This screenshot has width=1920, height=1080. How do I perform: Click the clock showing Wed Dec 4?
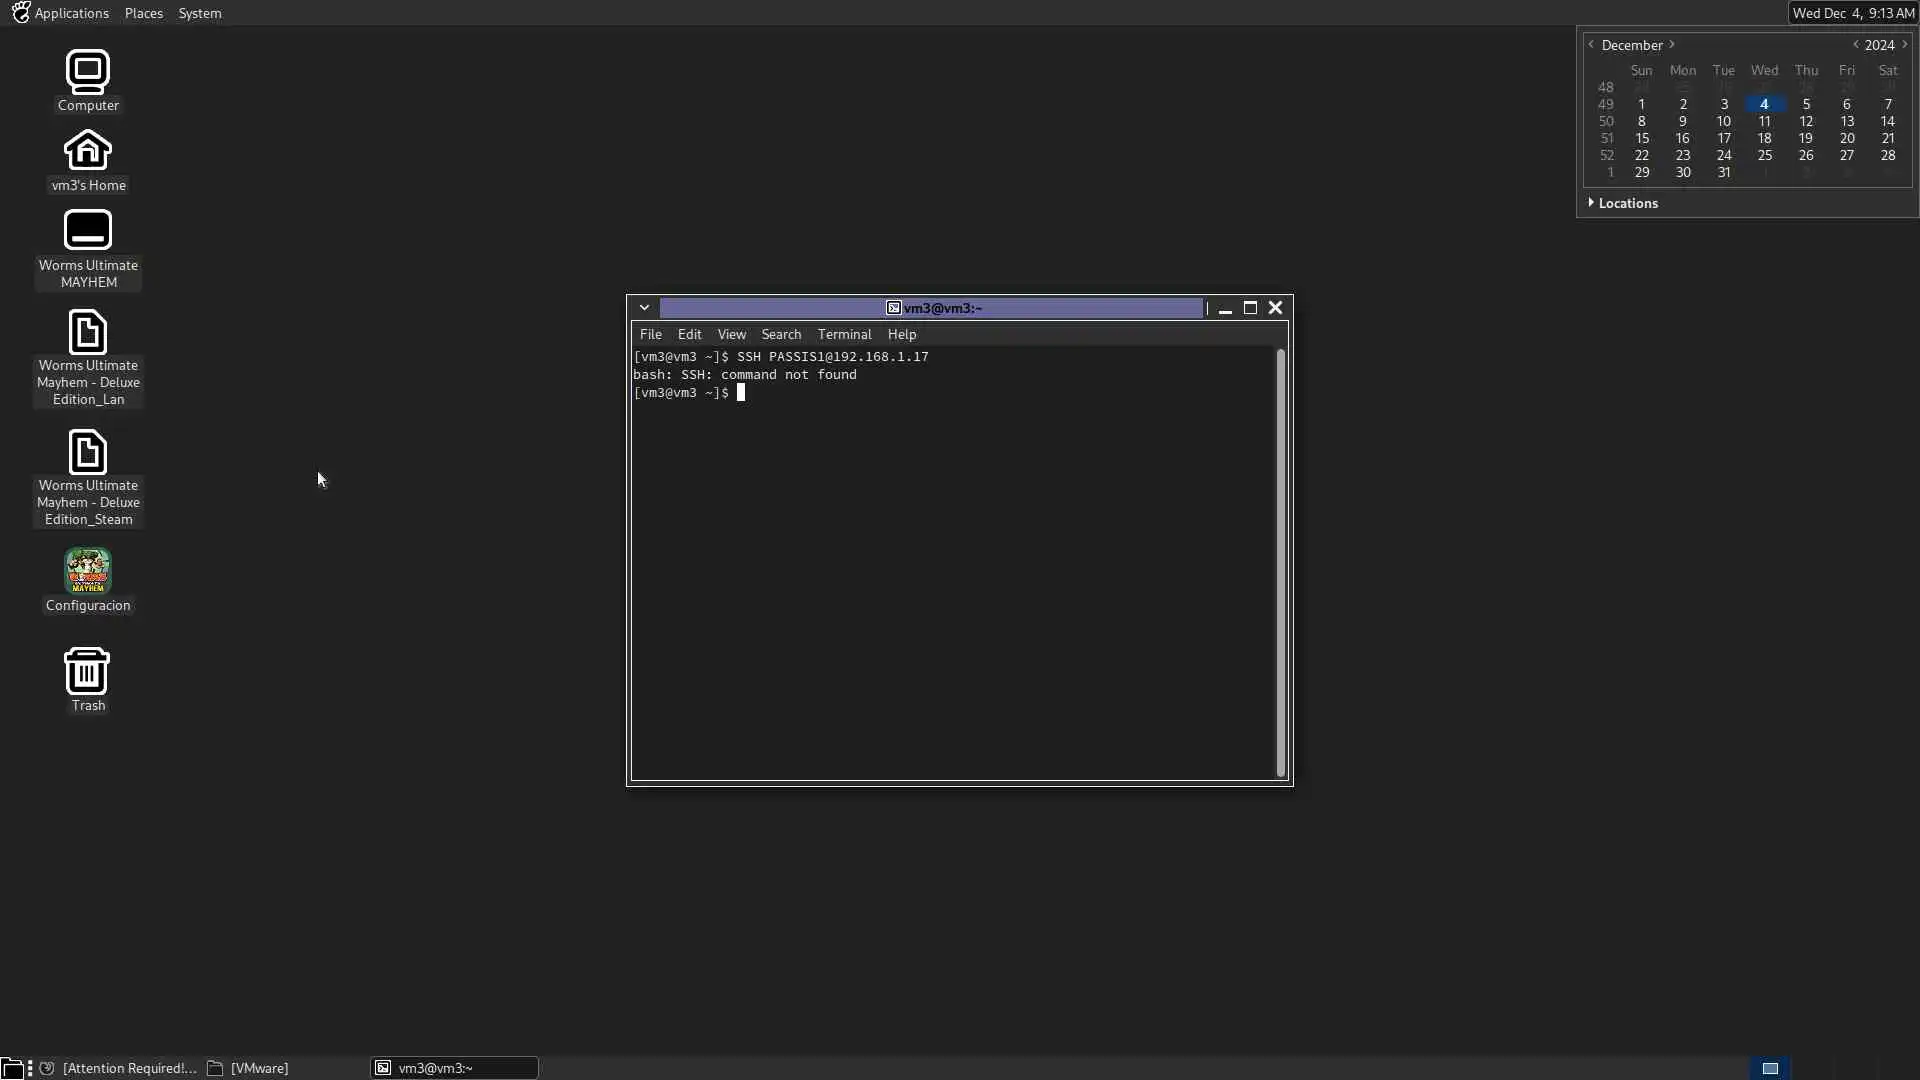[1852, 13]
